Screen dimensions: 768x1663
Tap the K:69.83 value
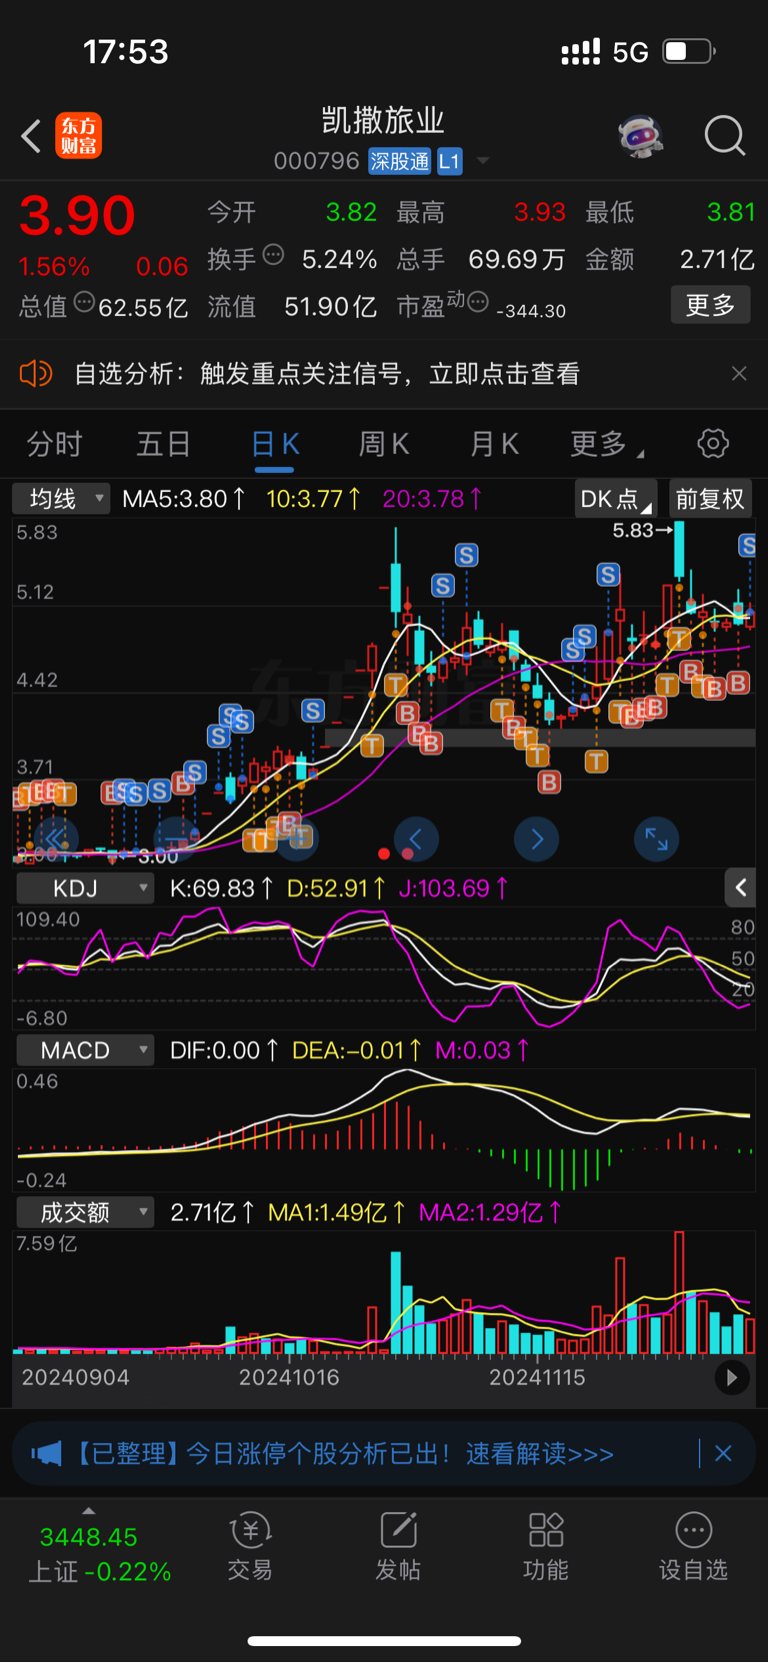222,888
